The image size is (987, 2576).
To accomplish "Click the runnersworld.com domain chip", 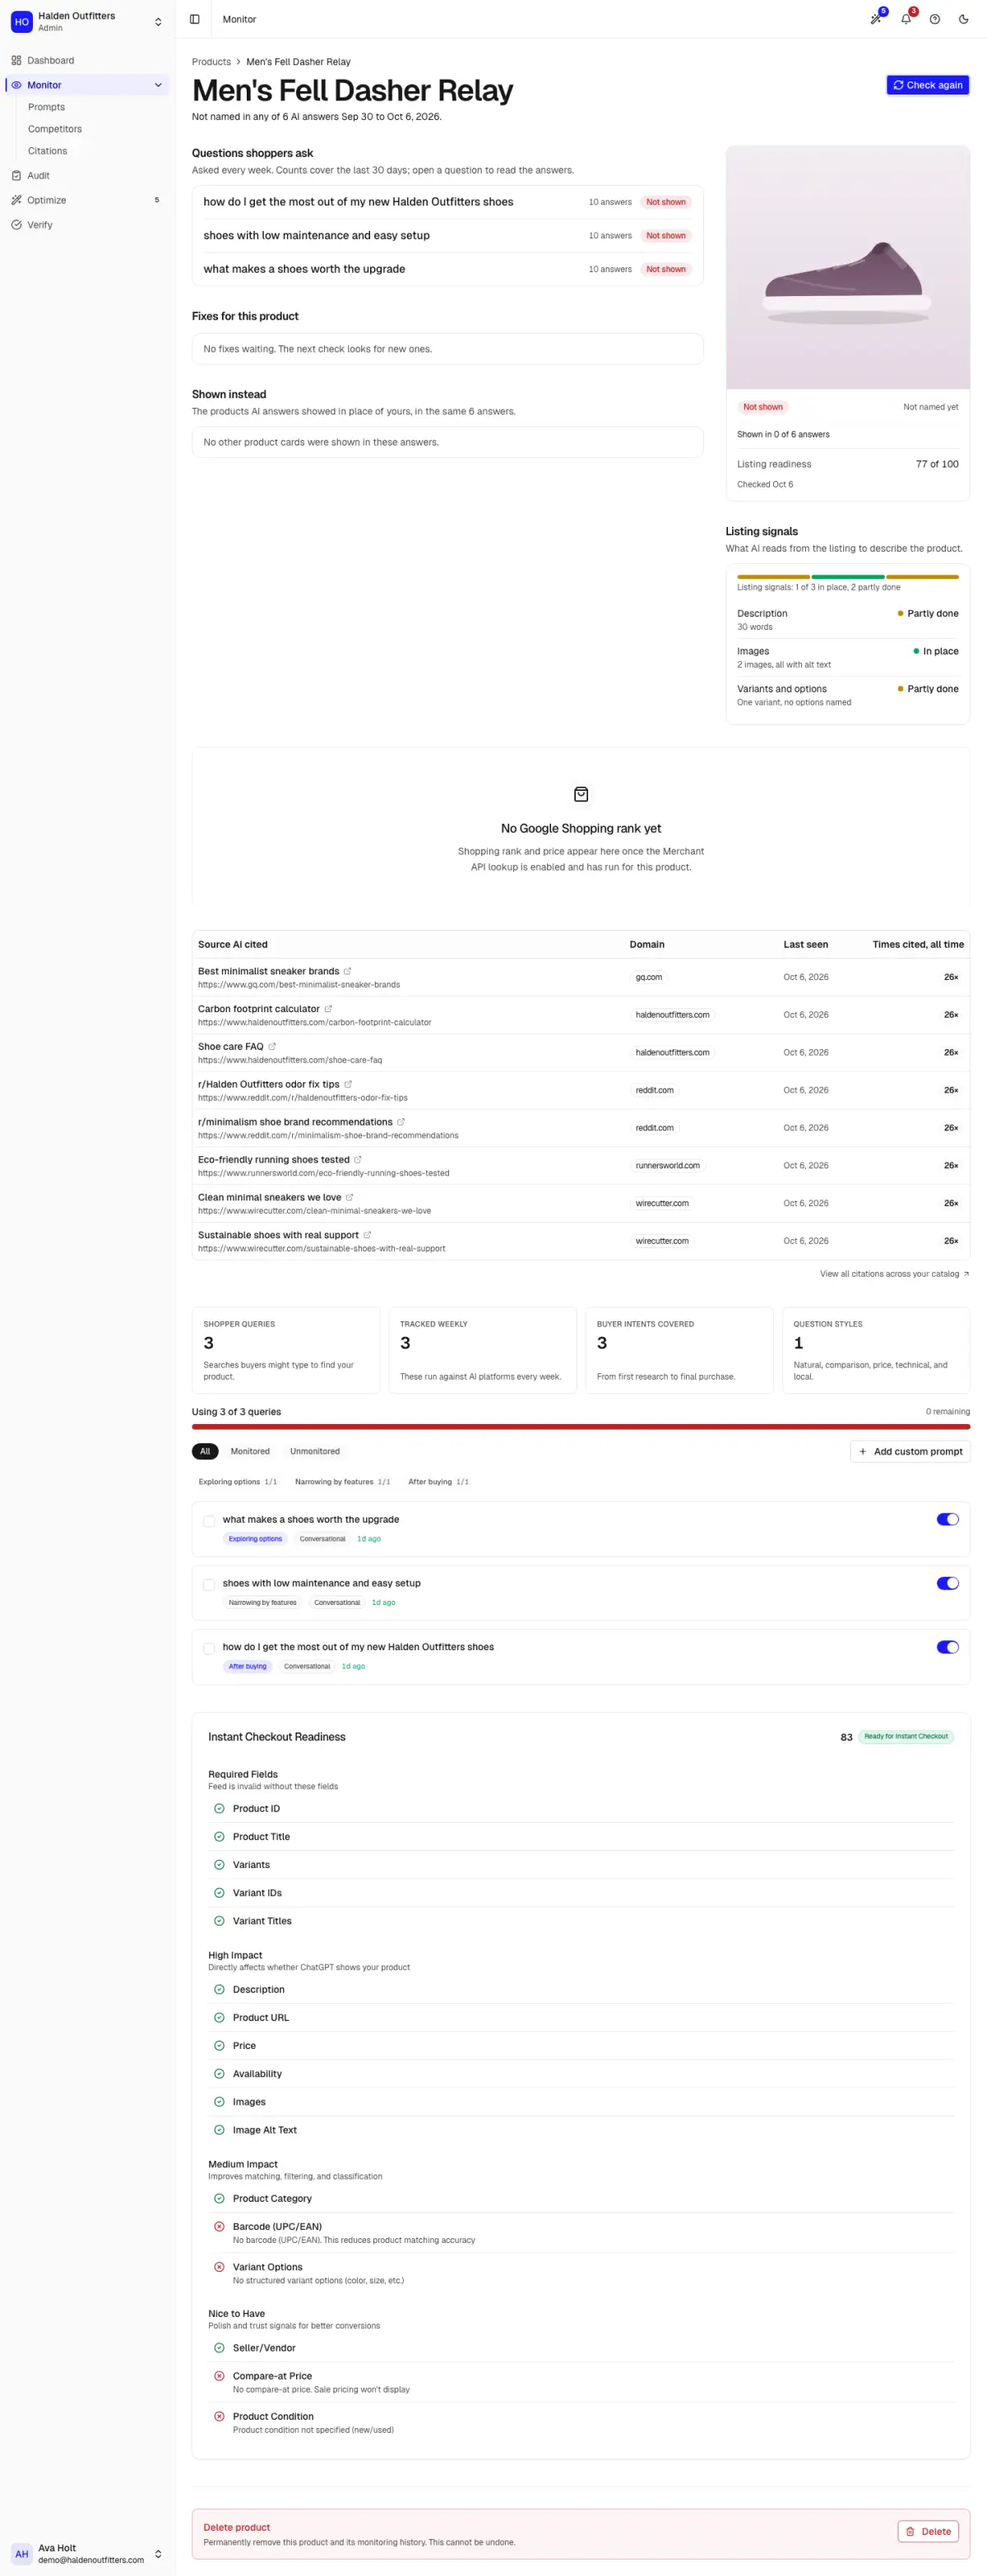I will 667,1165.
